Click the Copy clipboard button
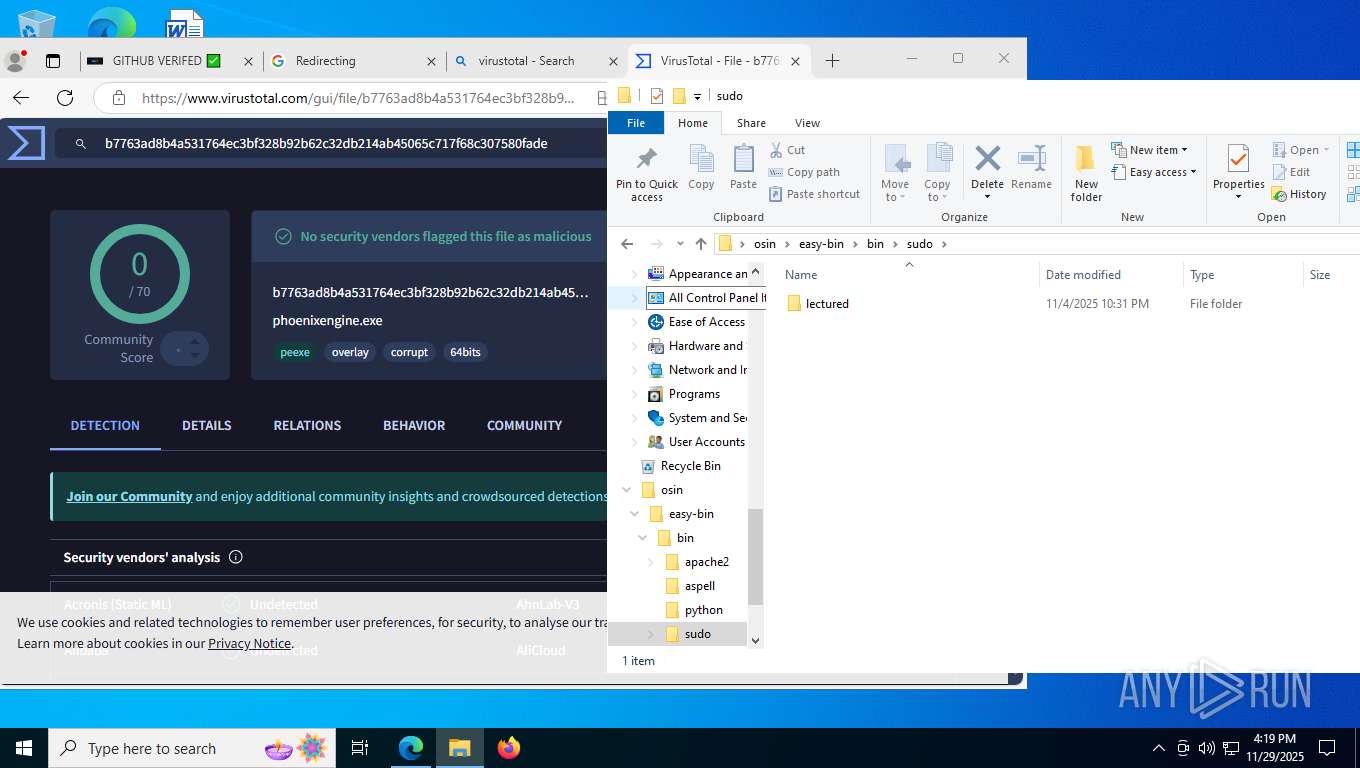1360x768 pixels. click(x=701, y=167)
